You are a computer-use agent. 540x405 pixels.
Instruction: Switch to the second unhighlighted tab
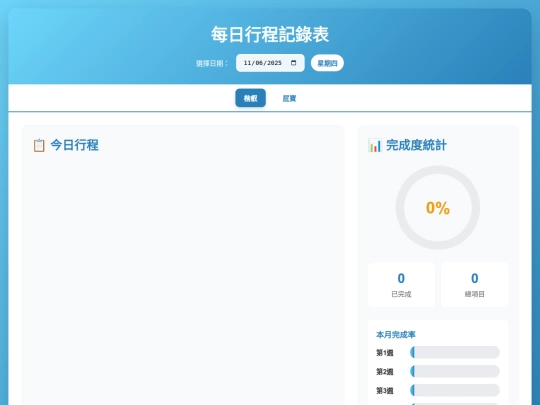click(x=289, y=98)
